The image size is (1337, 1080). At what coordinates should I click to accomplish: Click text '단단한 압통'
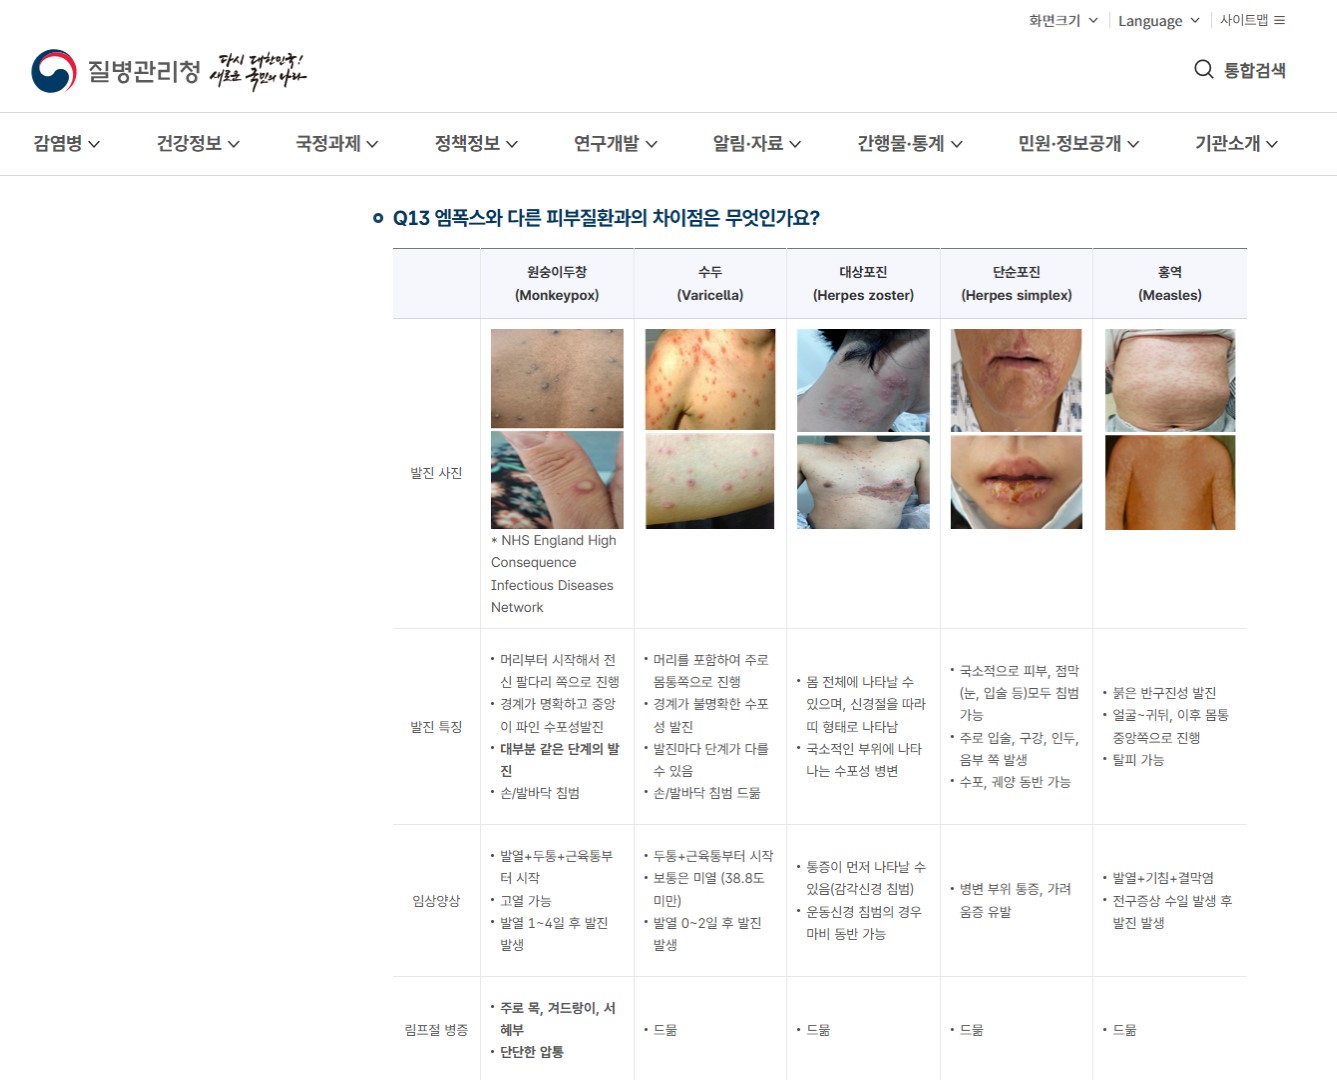tap(531, 1052)
